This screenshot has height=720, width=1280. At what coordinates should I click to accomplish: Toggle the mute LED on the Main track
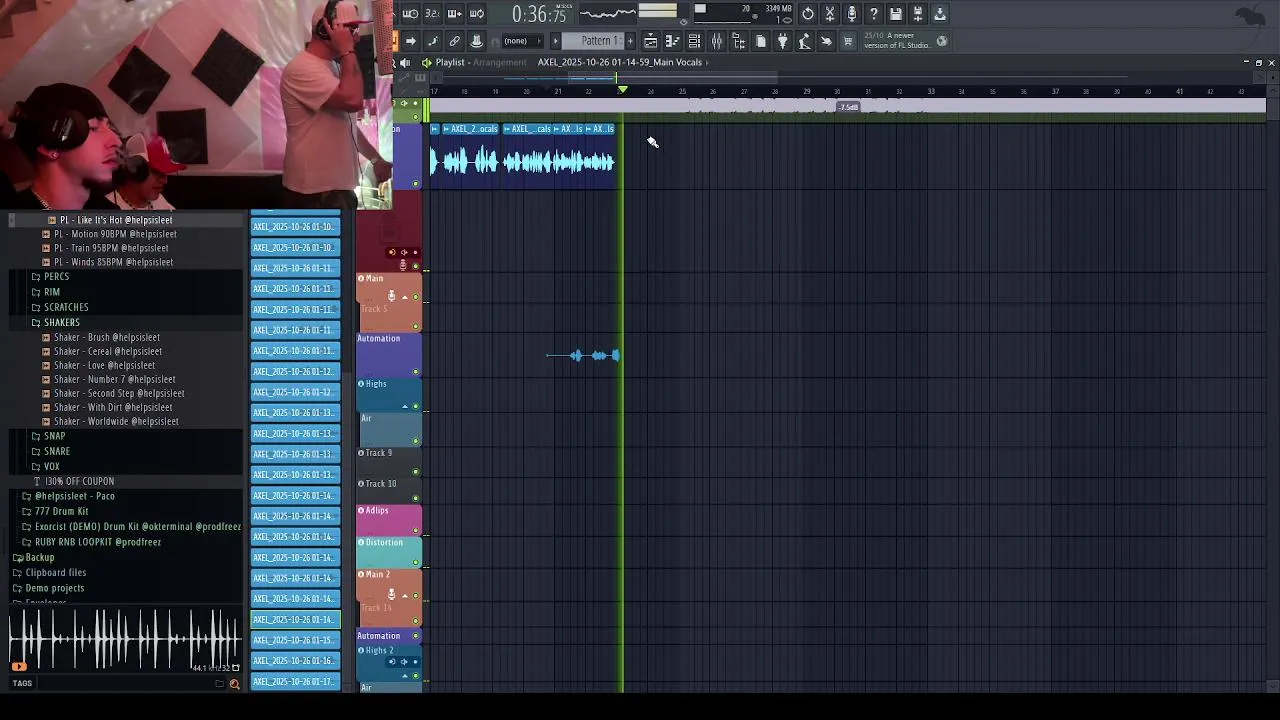416,297
